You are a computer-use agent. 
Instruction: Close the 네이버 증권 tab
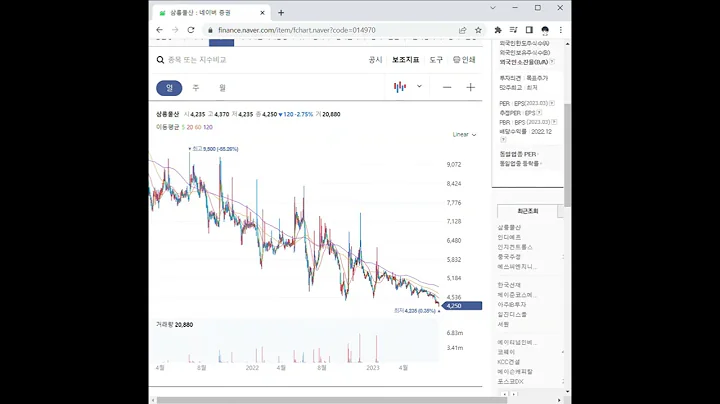[262, 13]
